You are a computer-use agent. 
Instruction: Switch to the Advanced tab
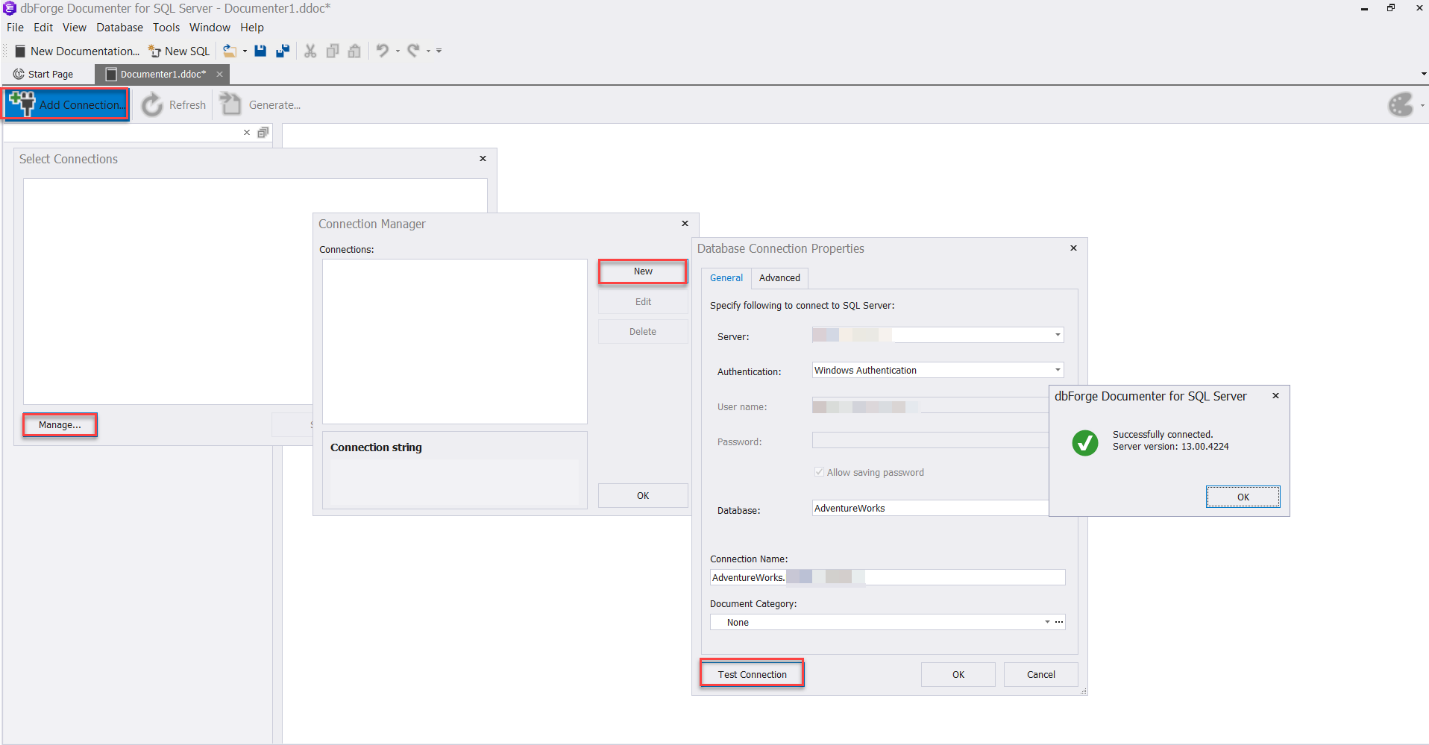(x=779, y=278)
